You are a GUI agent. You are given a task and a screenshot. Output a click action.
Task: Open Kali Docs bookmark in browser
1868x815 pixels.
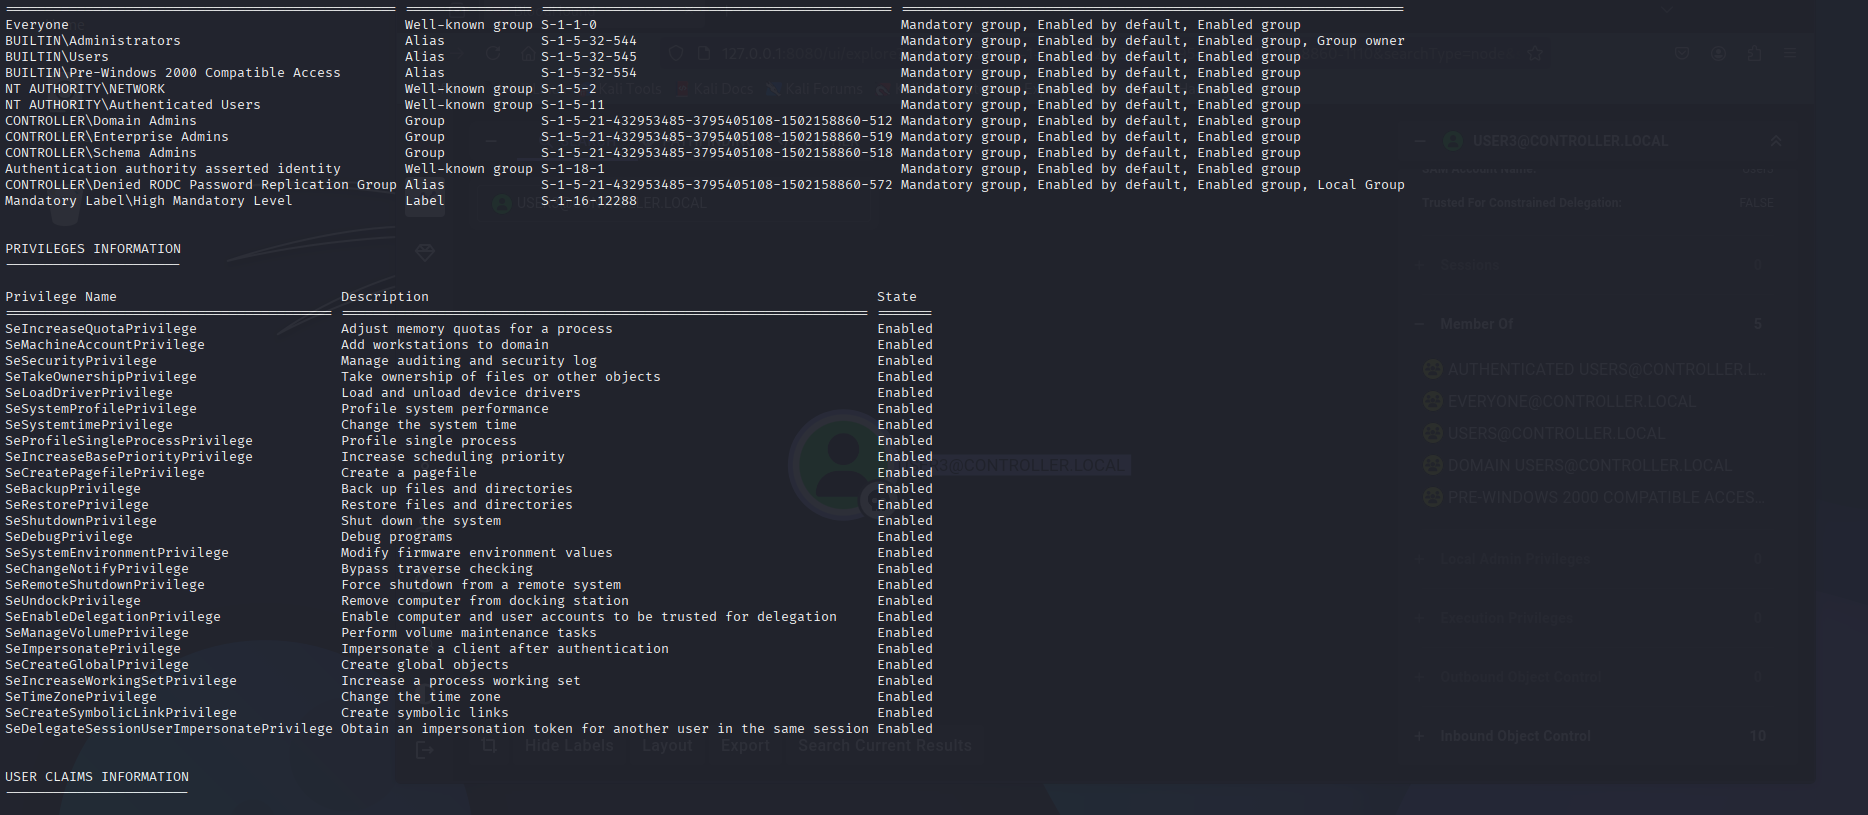(x=714, y=89)
